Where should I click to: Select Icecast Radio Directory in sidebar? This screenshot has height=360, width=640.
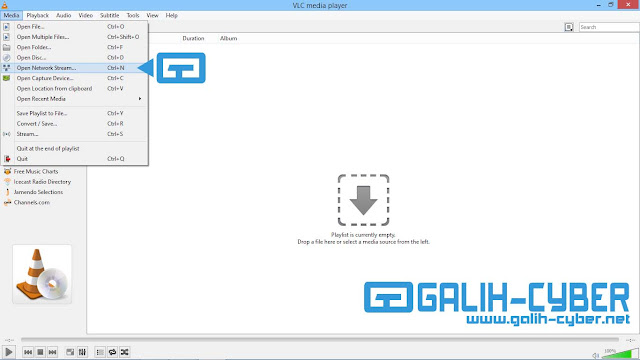pos(42,182)
